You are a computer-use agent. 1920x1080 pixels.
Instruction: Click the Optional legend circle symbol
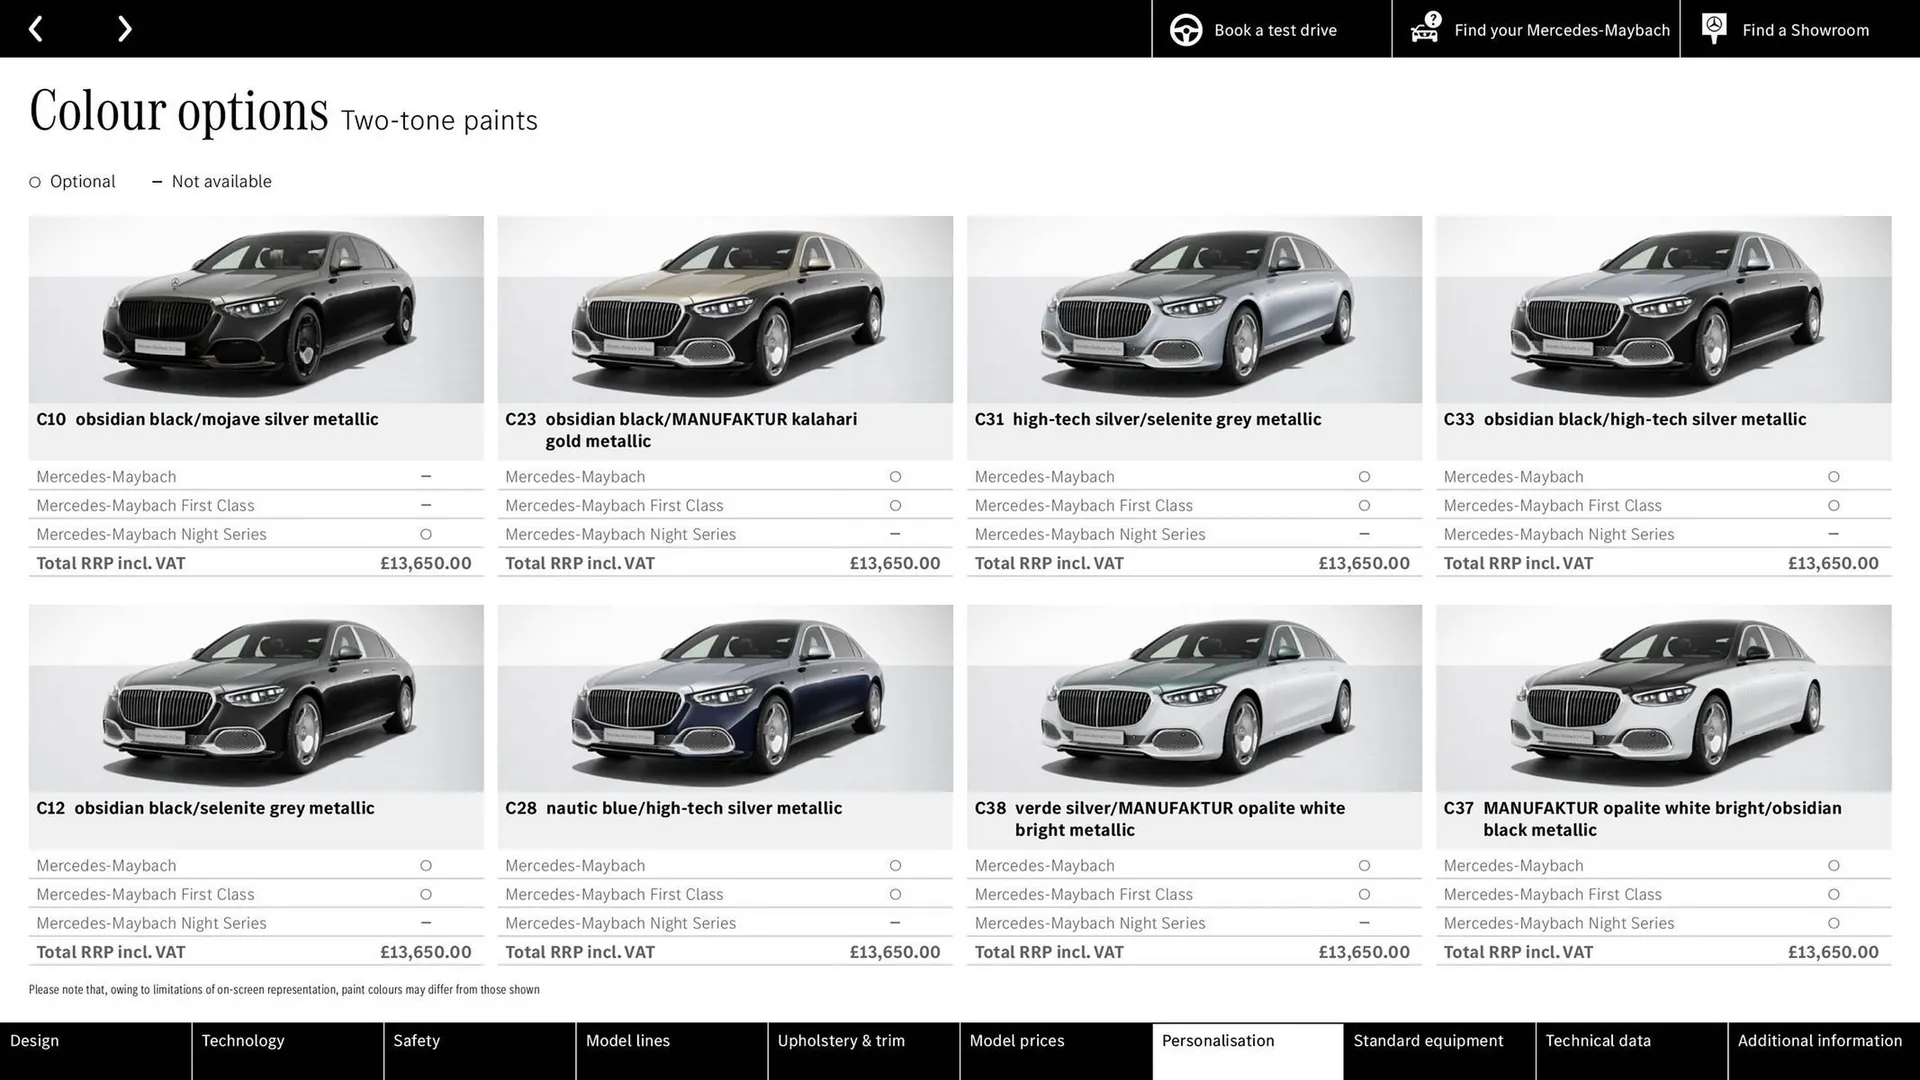[35, 182]
